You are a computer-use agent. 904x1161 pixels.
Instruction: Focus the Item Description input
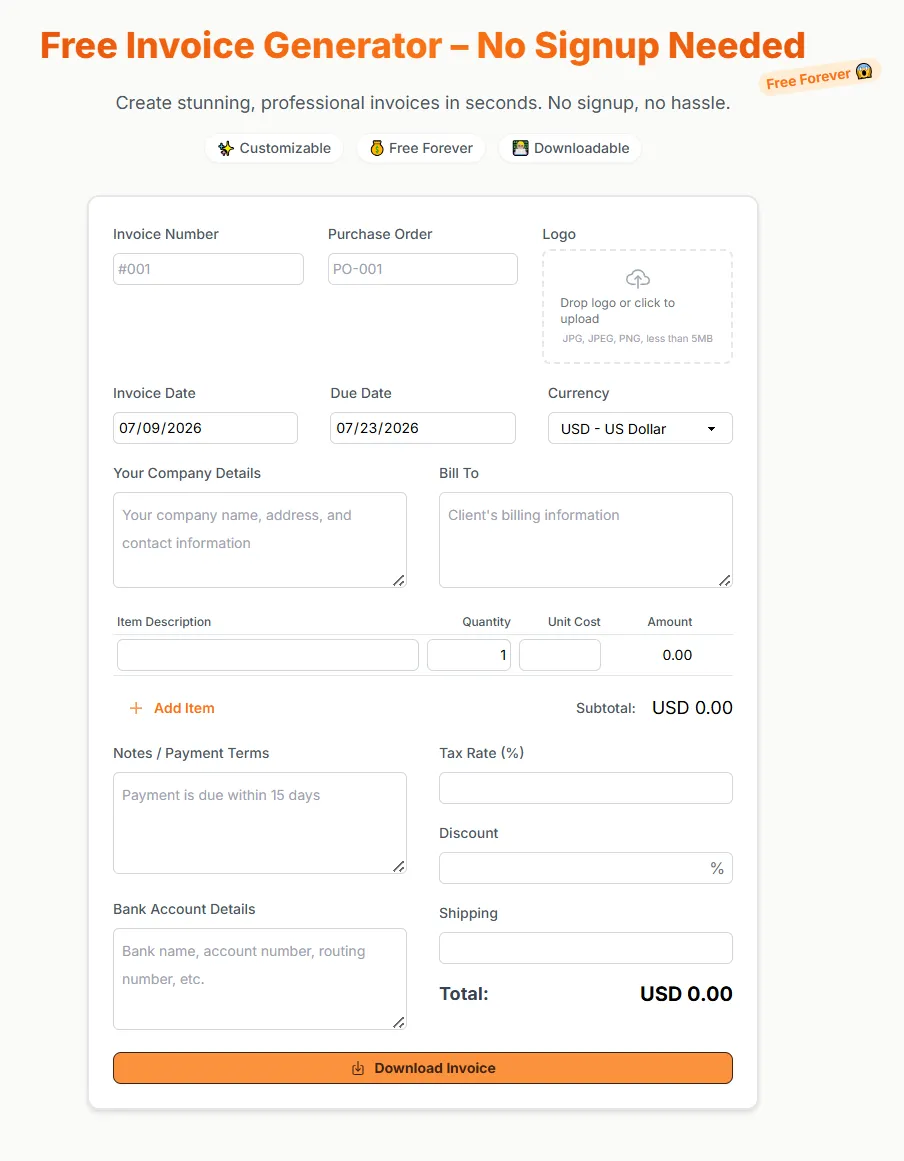[x=267, y=655]
